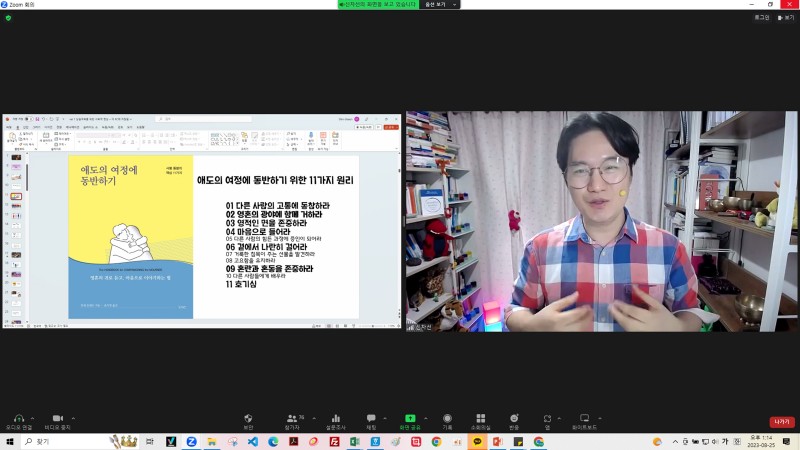Expand video options arrow beside camera icon
The height and width of the screenshot is (450, 800).
coord(72,418)
